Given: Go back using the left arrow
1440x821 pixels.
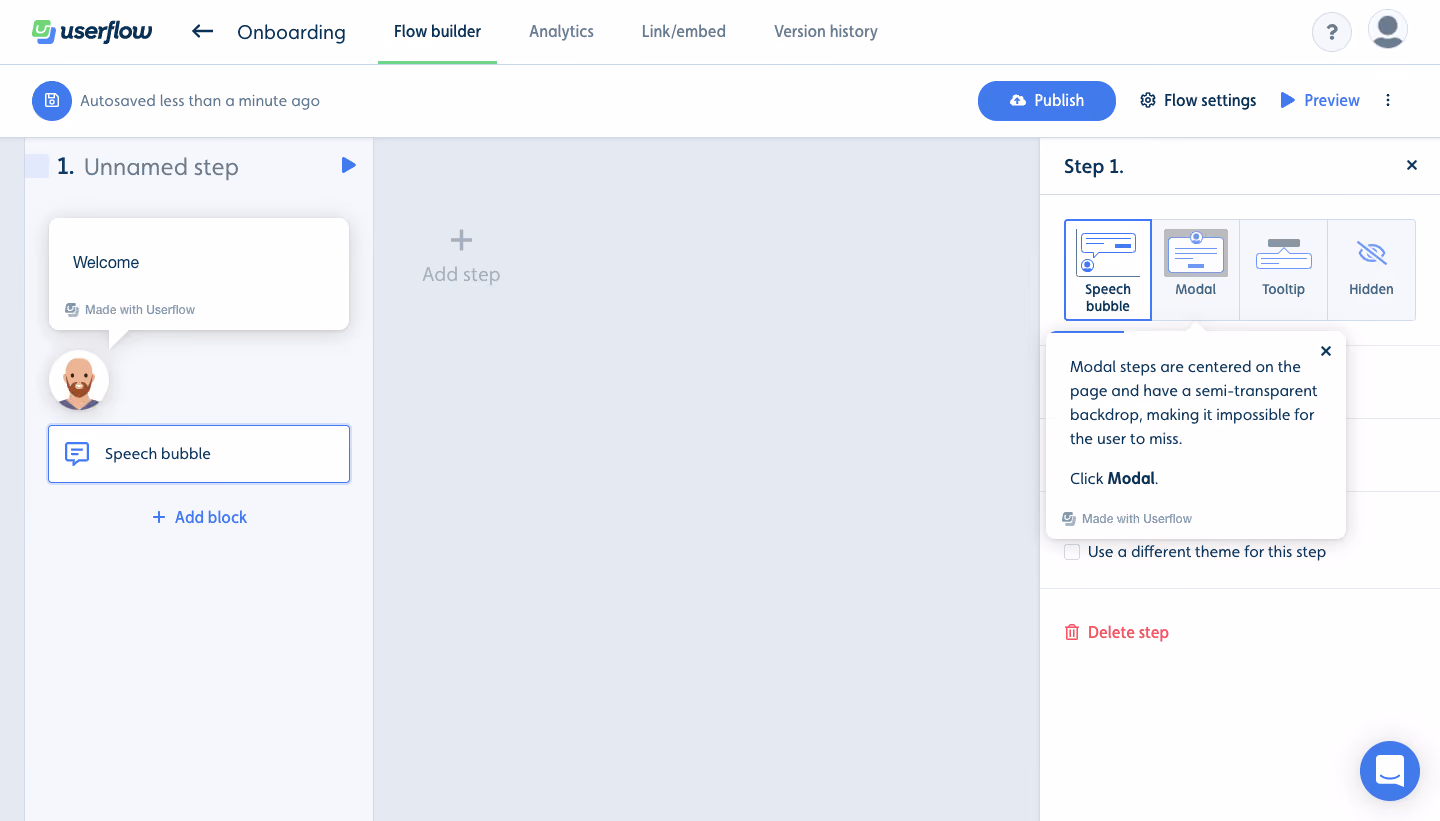Looking at the screenshot, I should point(202,31).
